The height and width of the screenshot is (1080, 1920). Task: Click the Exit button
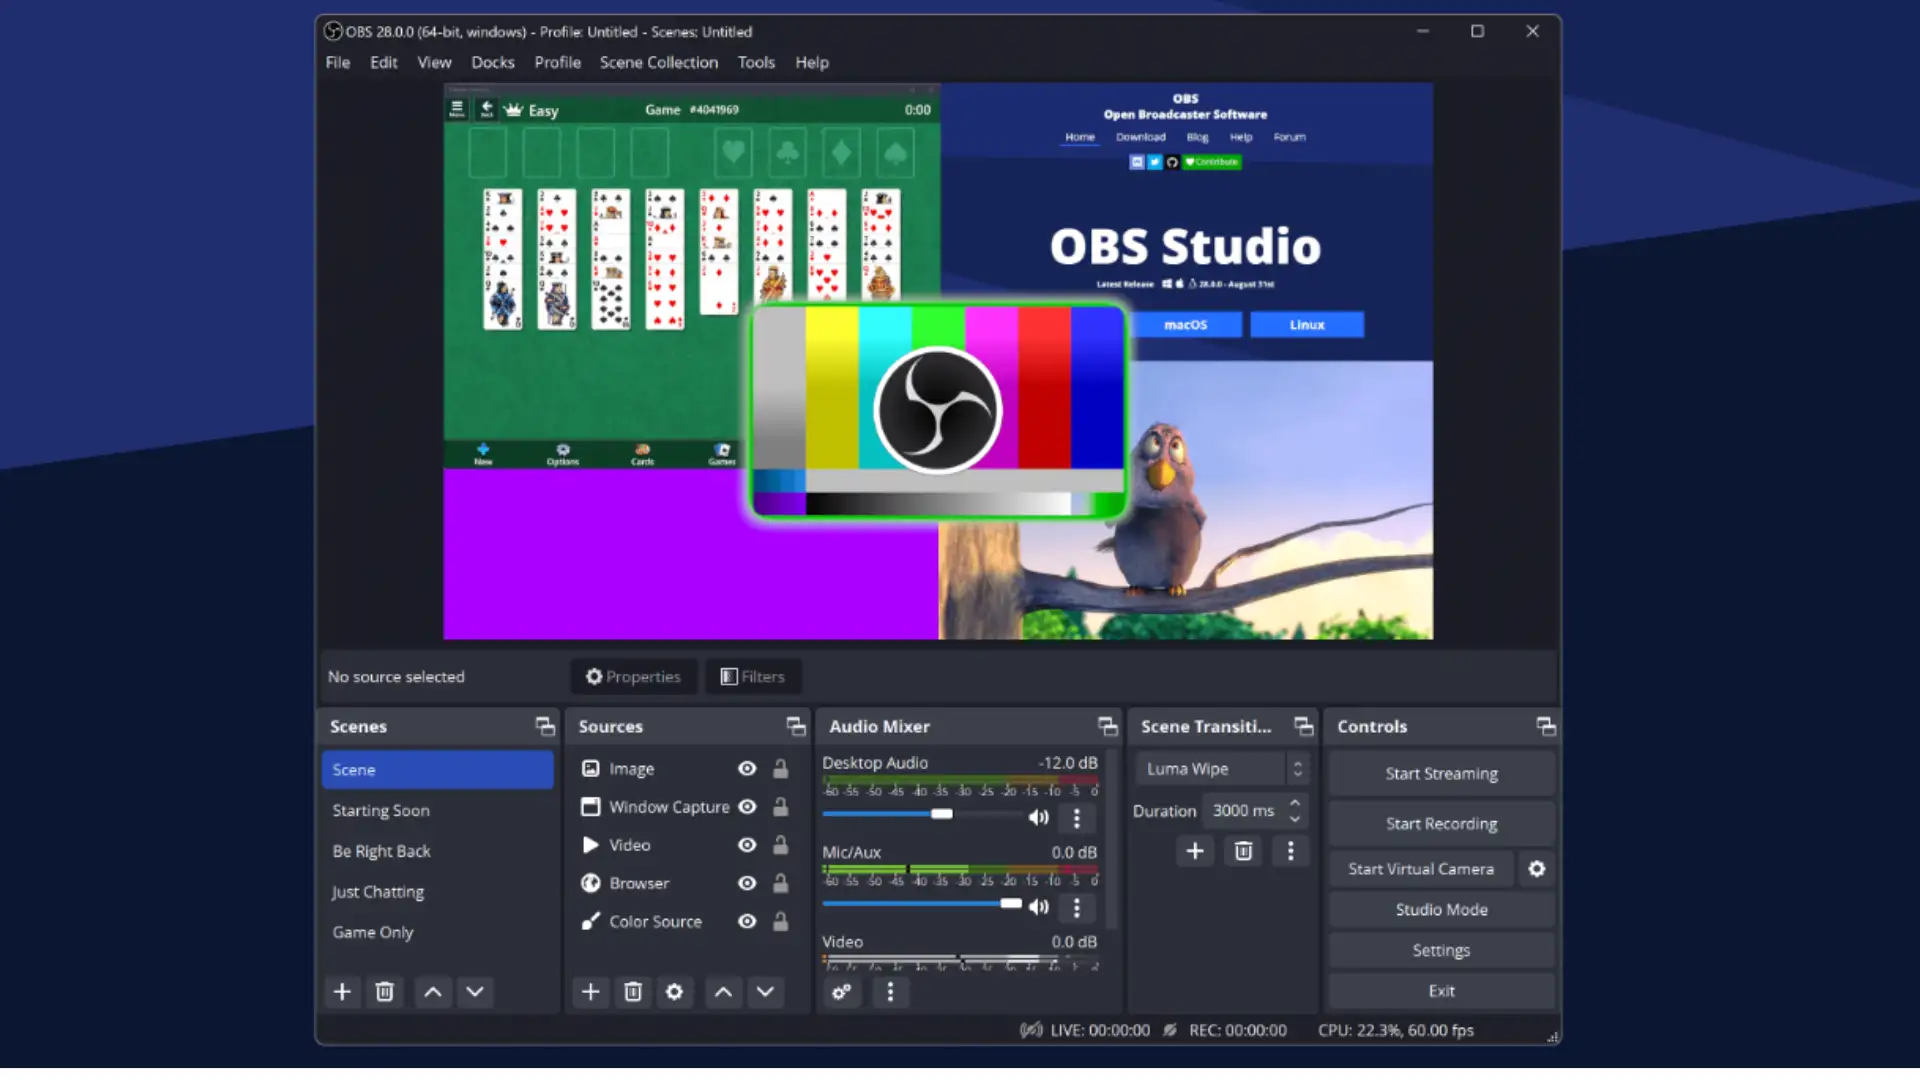coord(1441,990)
